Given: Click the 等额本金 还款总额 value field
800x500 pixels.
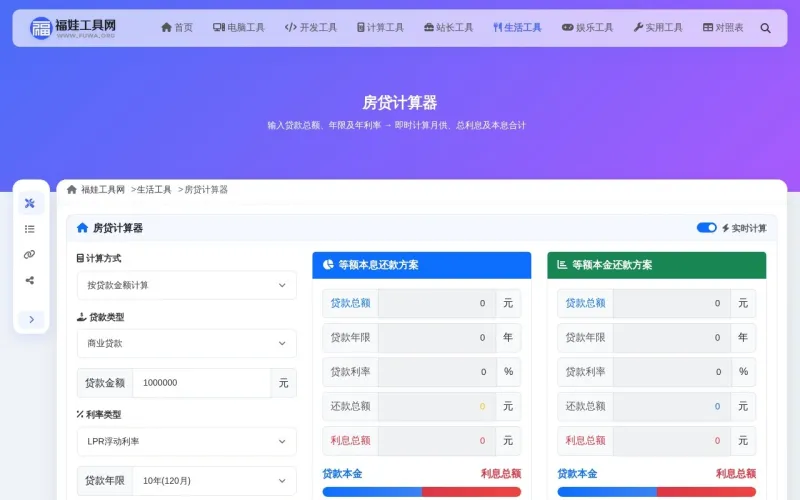Looking at the screenshot, I should (671, 406).
